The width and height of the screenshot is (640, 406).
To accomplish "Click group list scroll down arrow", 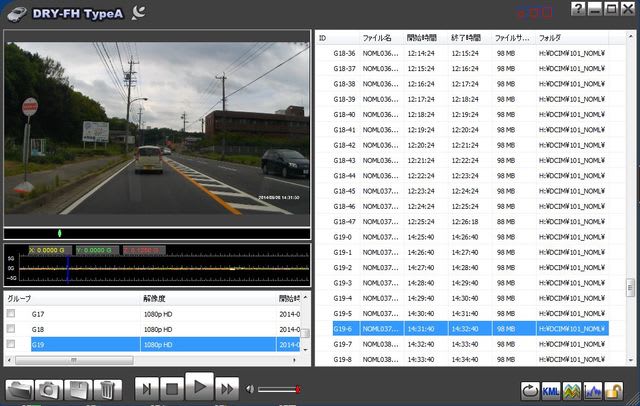I will point(305,349).
